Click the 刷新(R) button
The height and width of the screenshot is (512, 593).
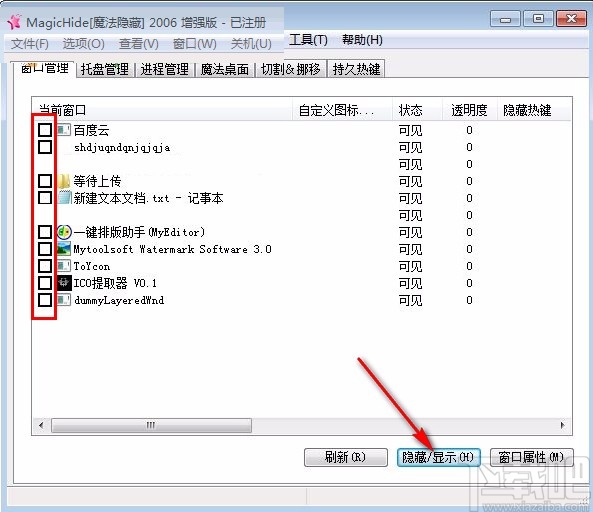346,458
